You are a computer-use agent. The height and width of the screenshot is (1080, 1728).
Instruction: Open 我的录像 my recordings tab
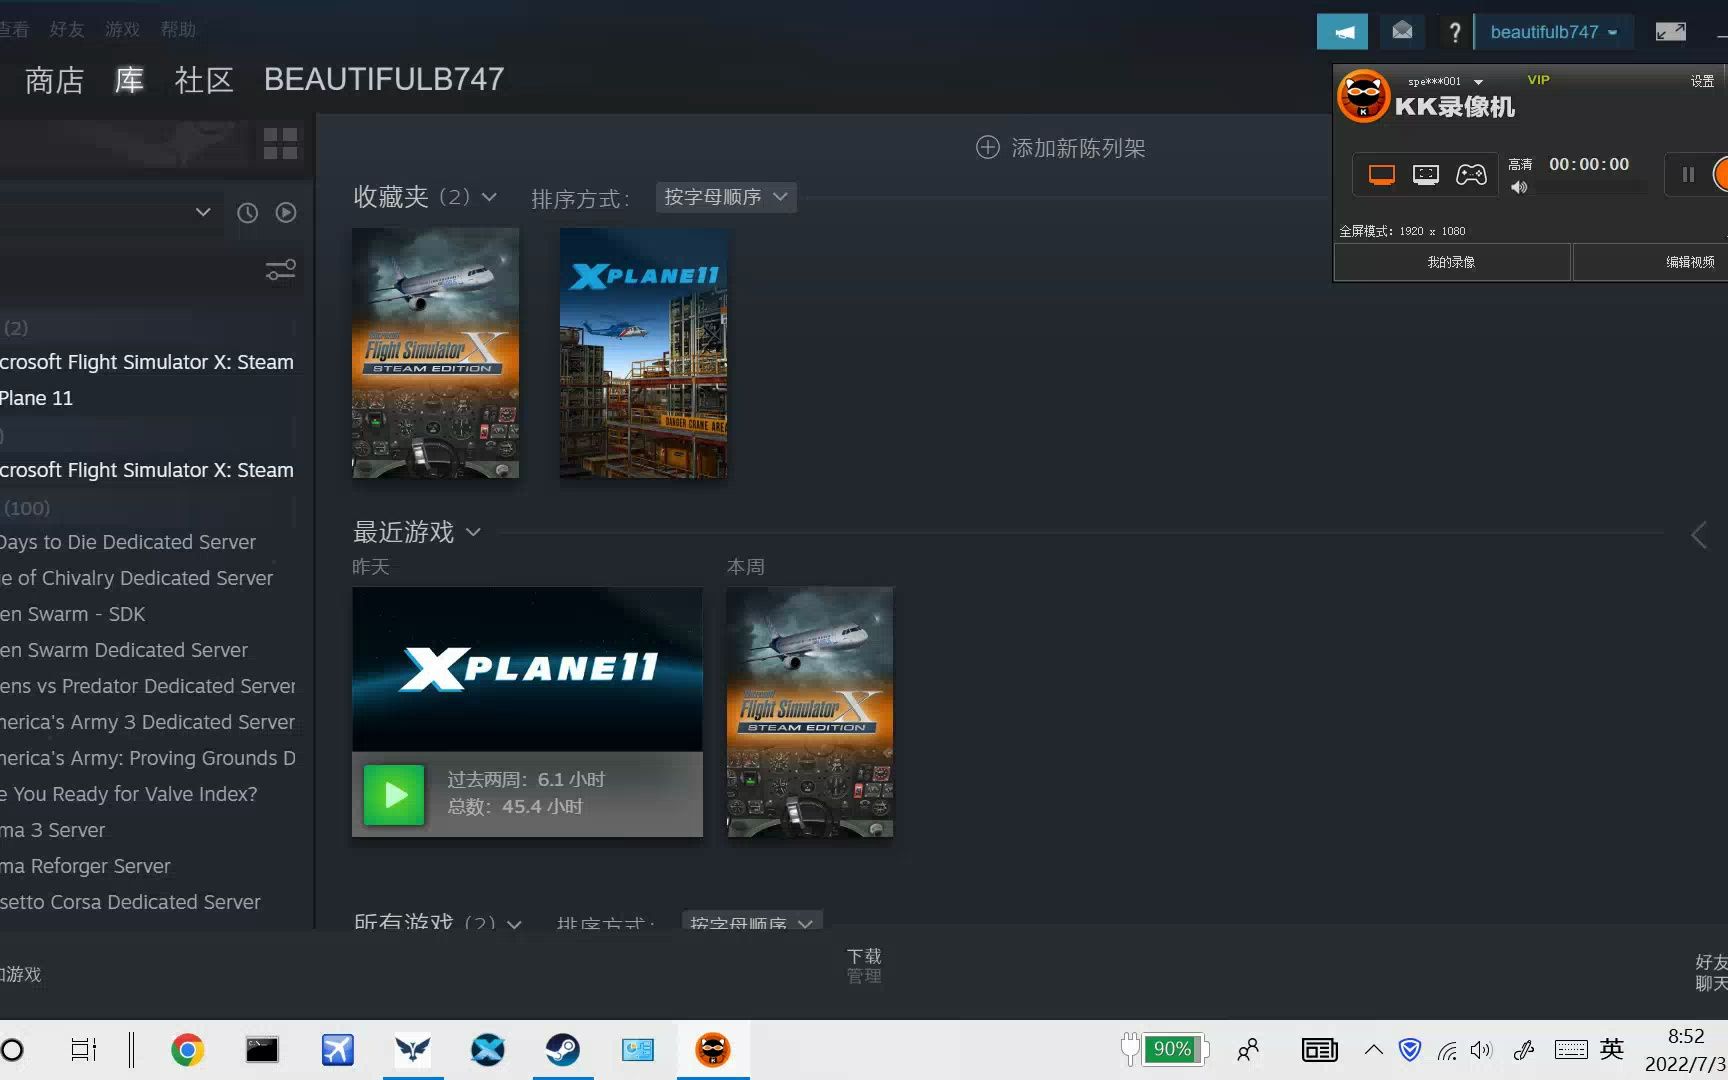(x=1451, y=262)
